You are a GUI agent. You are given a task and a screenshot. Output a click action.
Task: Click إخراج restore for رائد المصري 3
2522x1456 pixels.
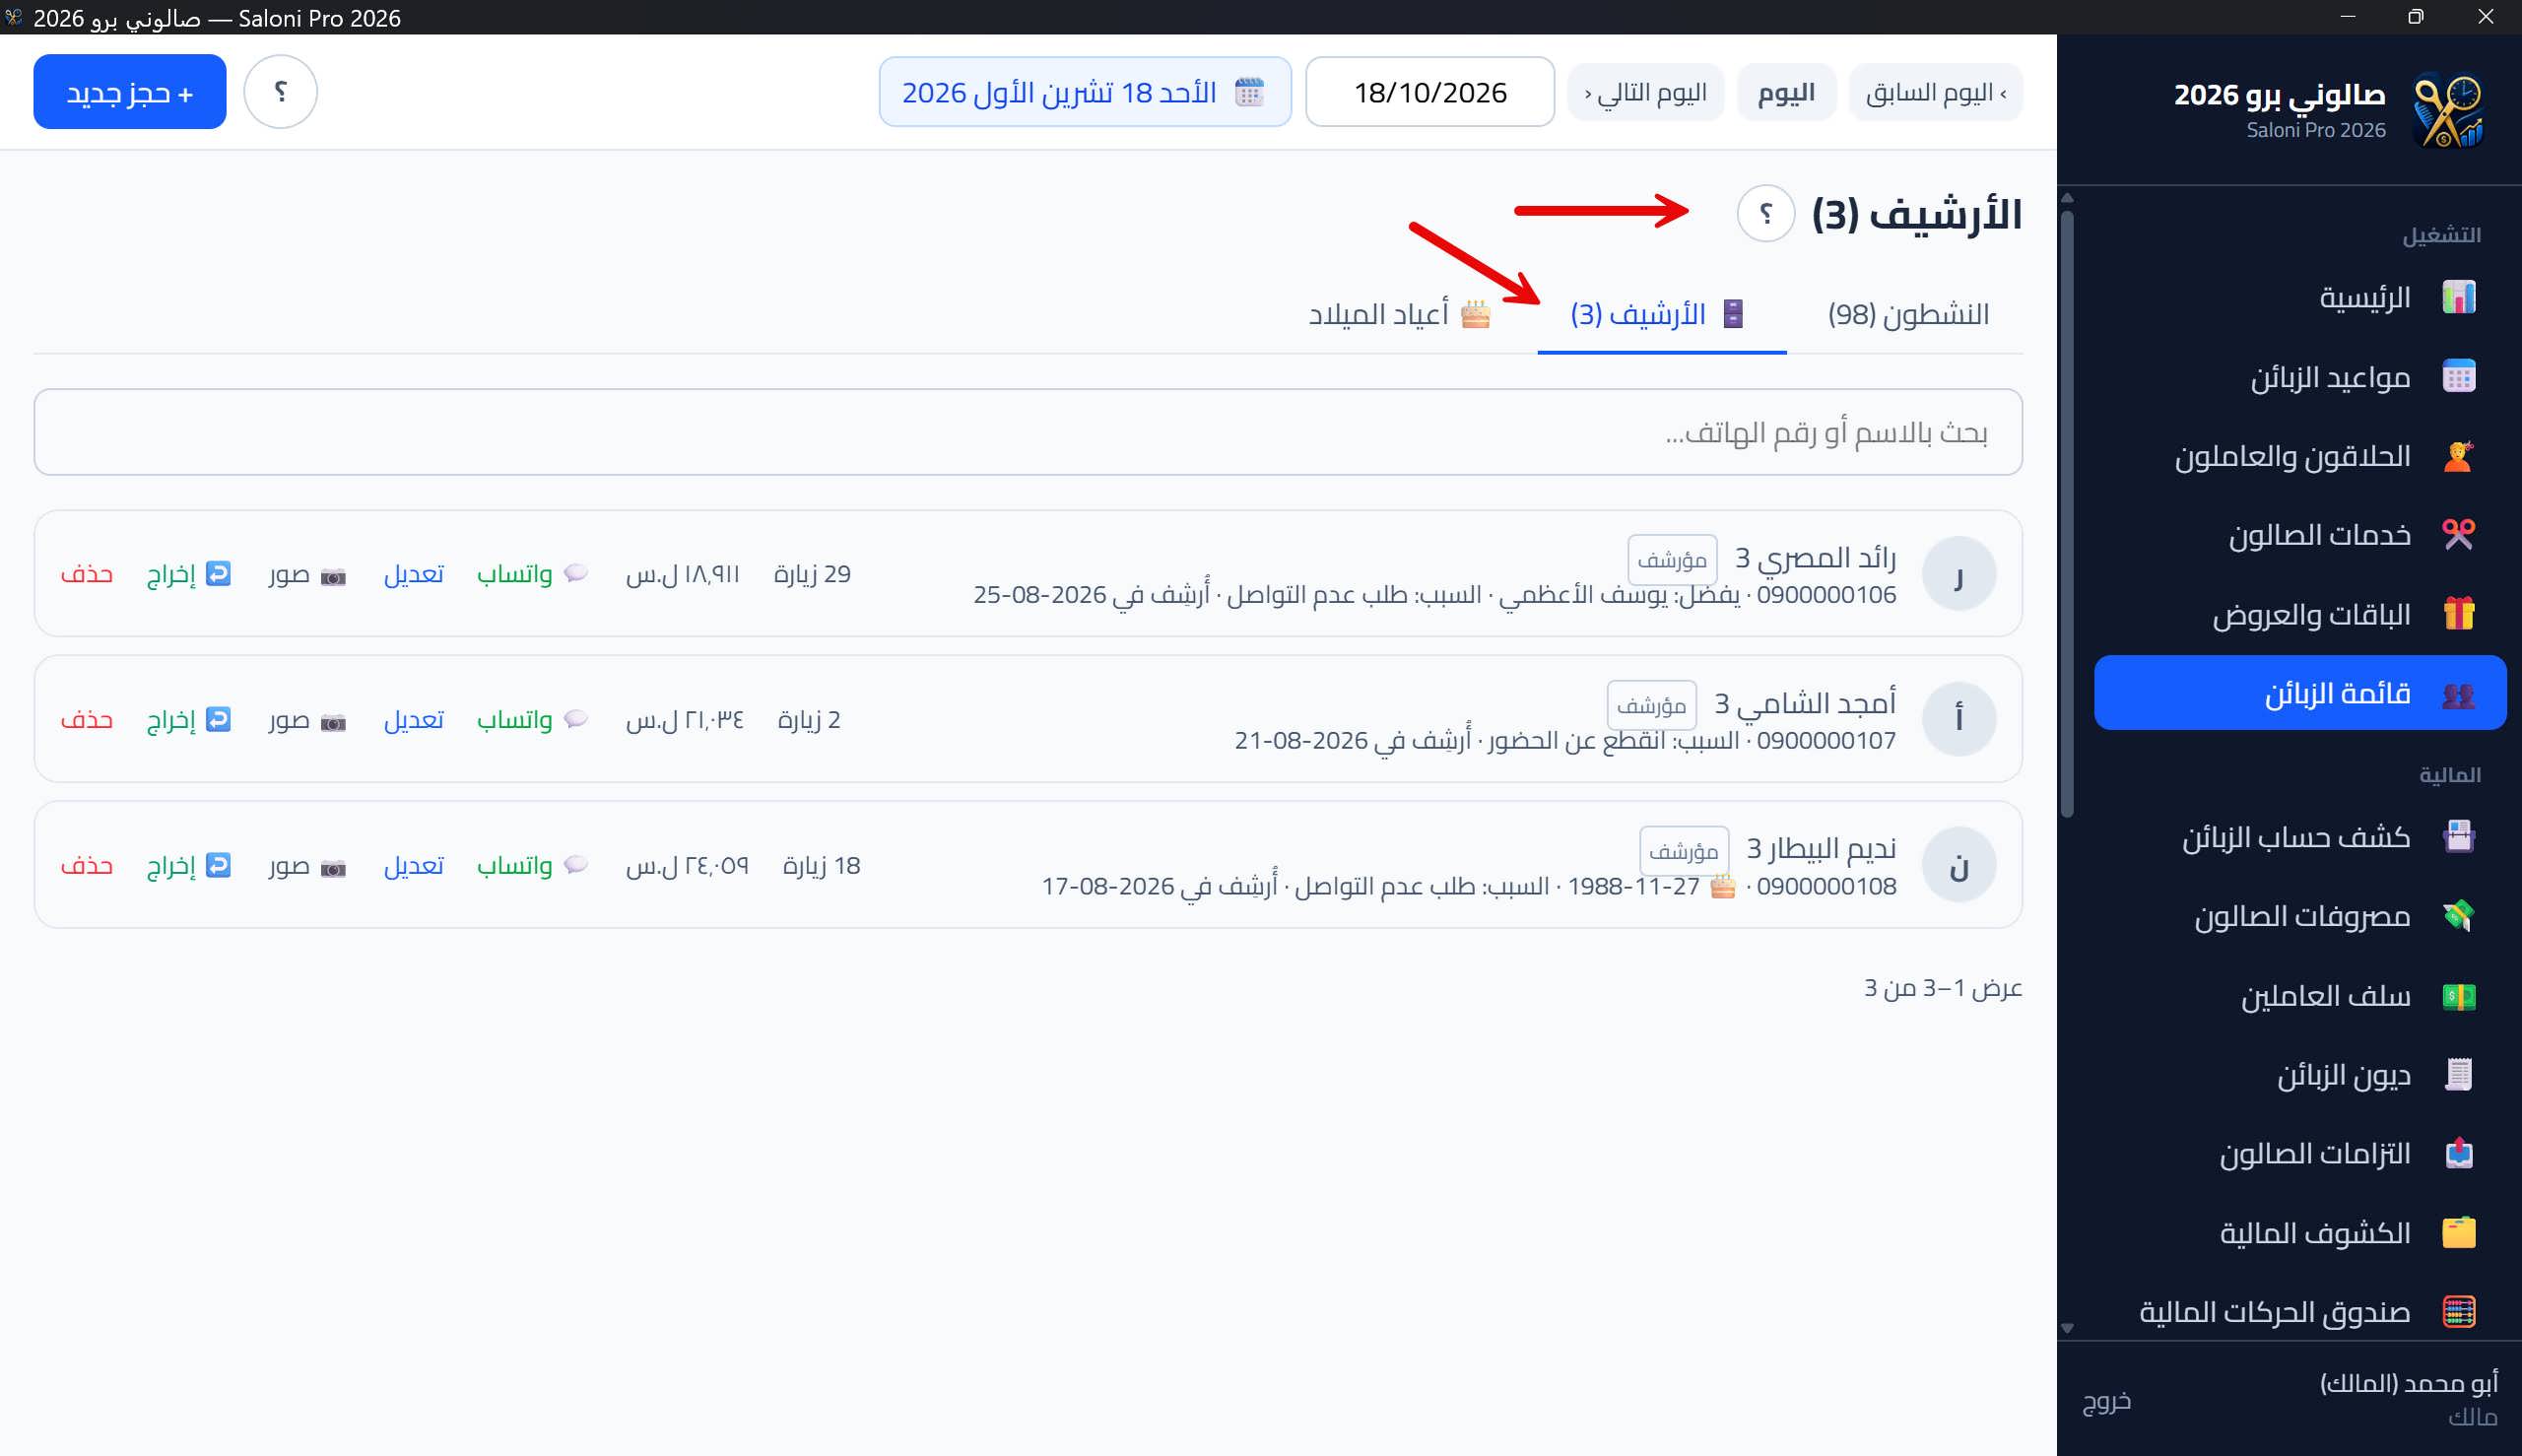(188, 574)
